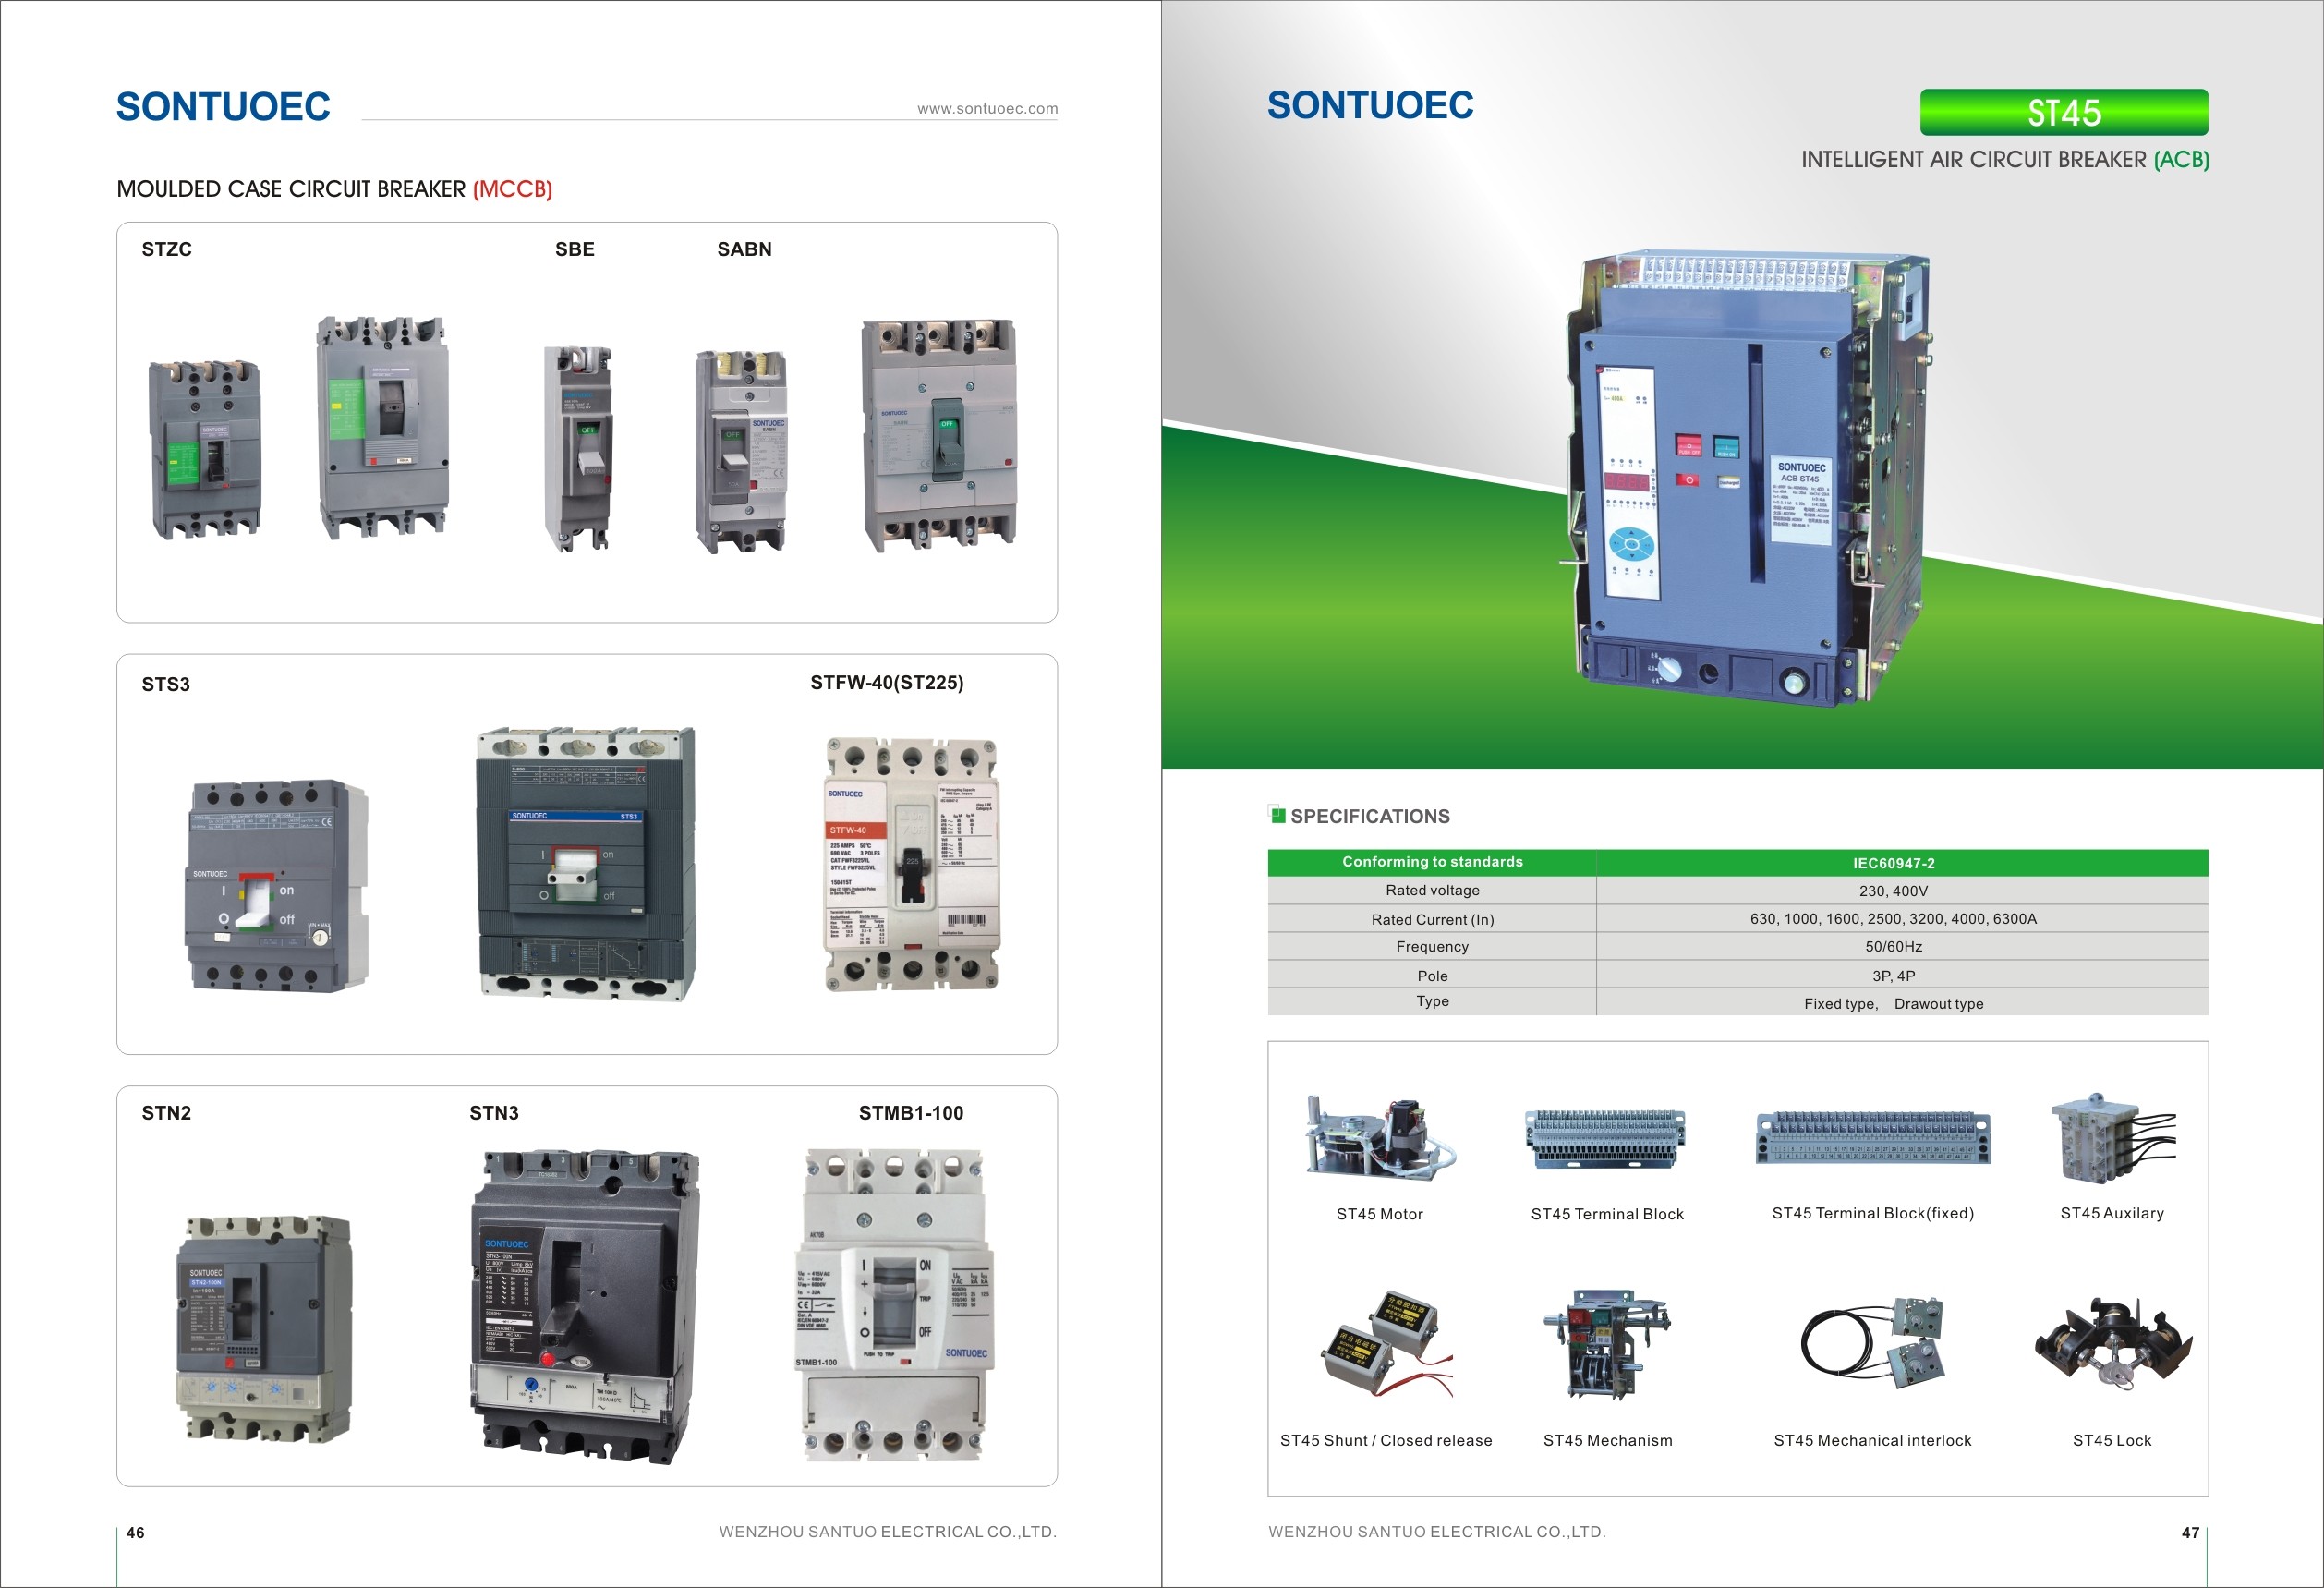Click the ST45 Motor accessory image

click(1380, 1138)
